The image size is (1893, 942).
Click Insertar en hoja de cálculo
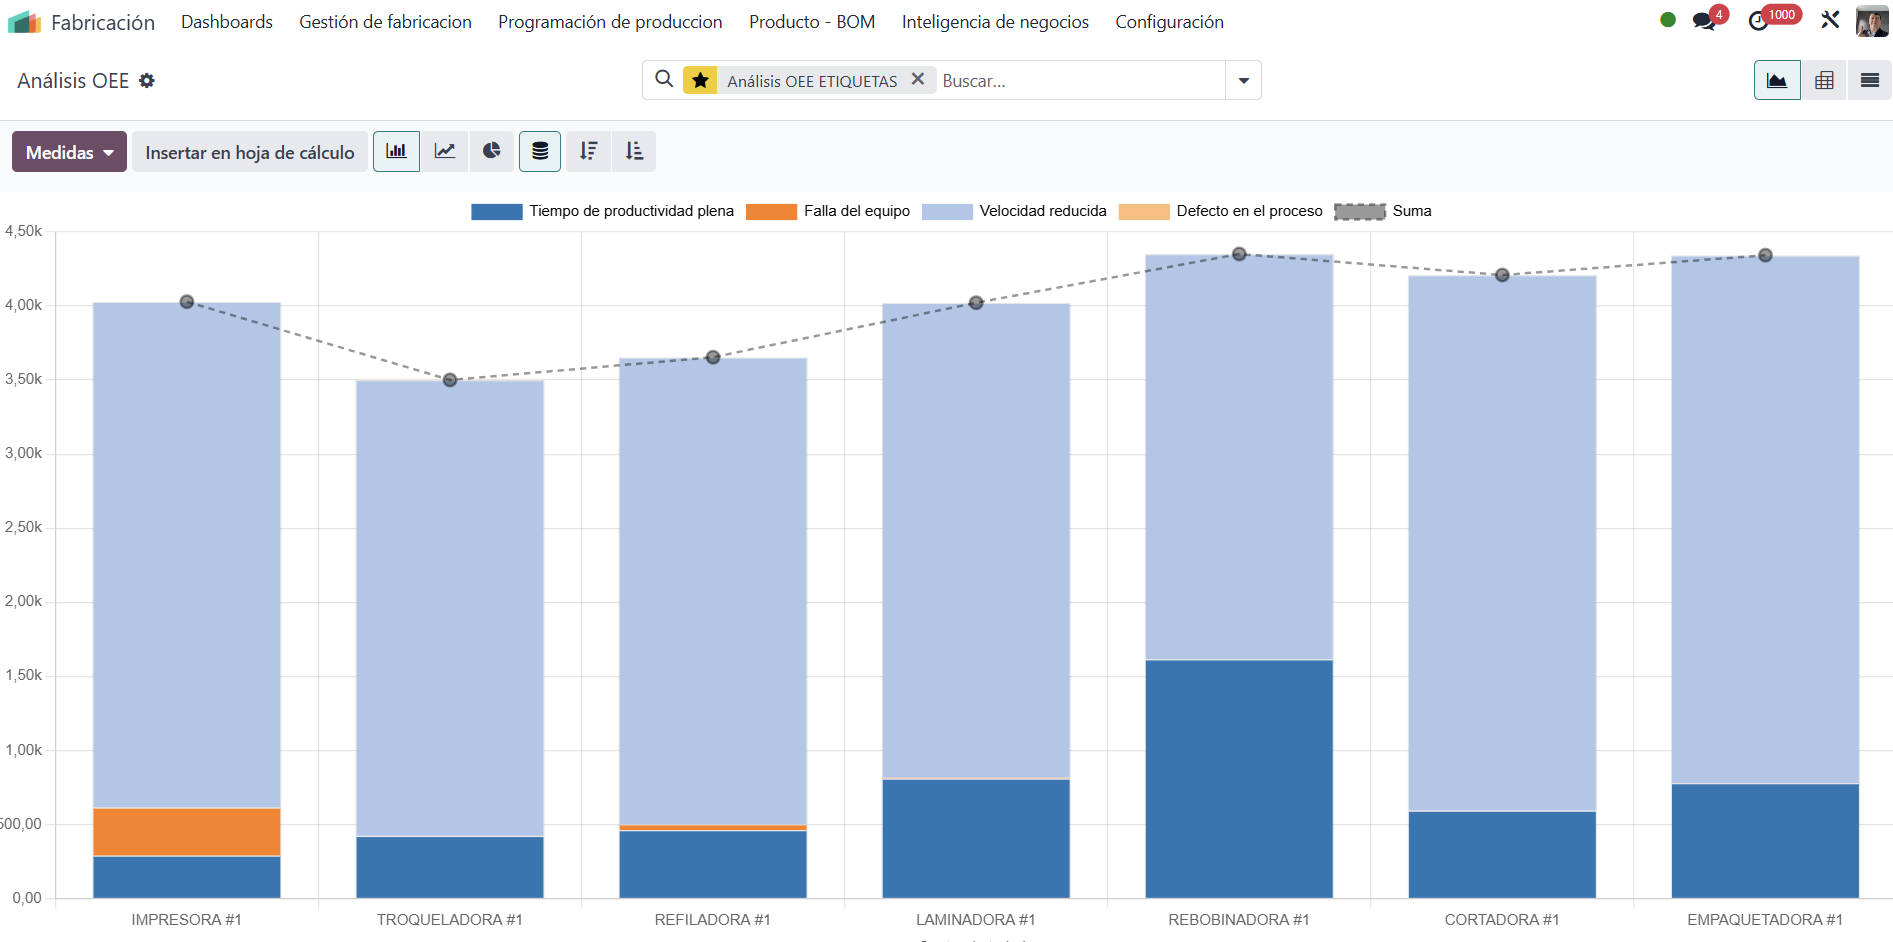pyautogui.click(x=249, y=152)
